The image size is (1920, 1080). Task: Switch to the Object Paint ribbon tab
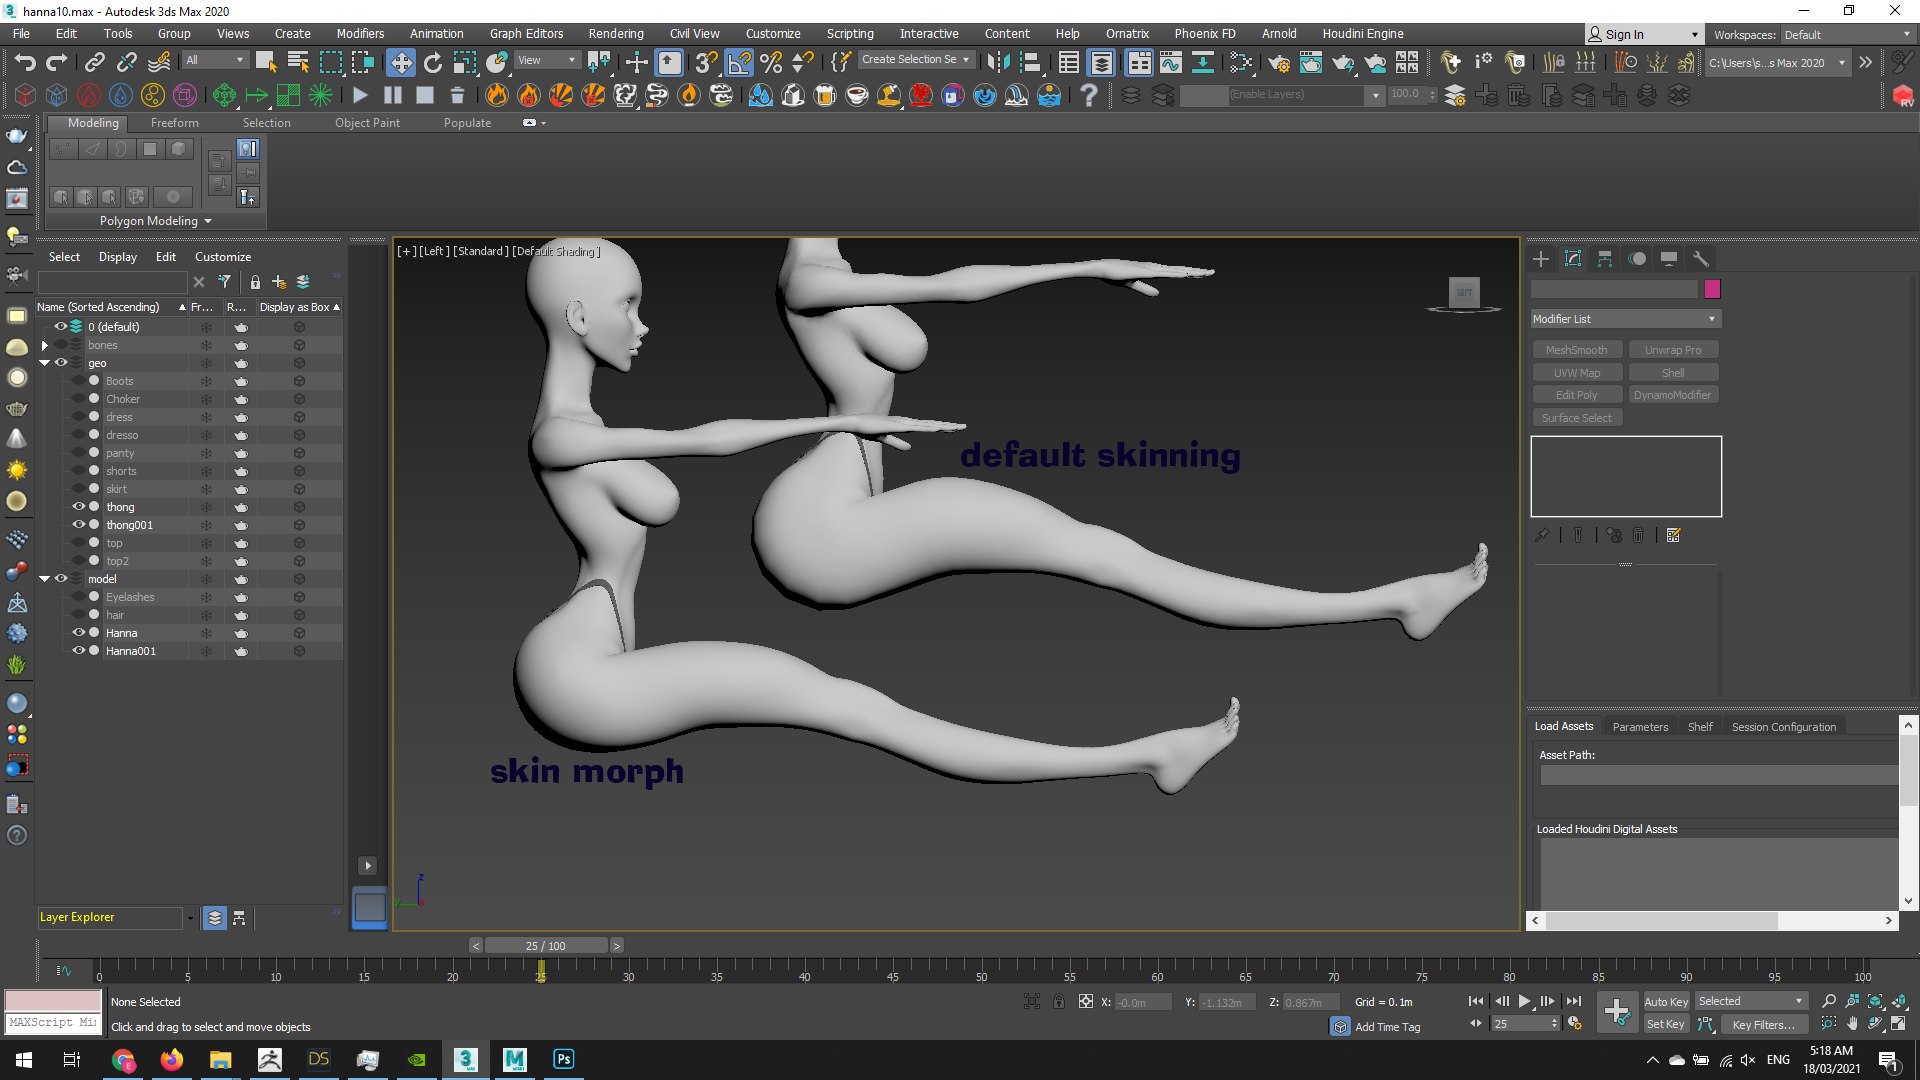[x=367, y=123]
